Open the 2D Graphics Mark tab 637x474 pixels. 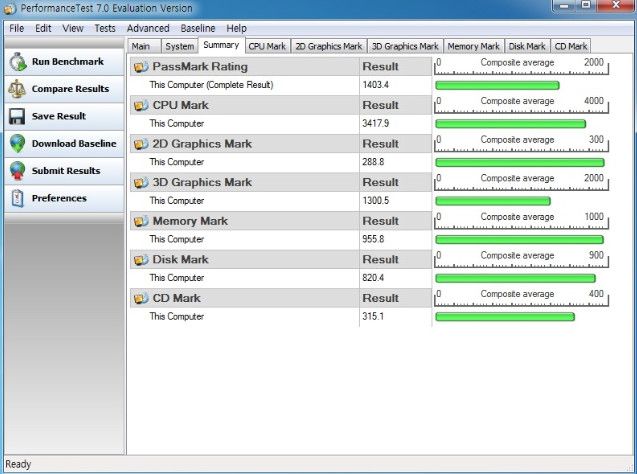(329, 46)
